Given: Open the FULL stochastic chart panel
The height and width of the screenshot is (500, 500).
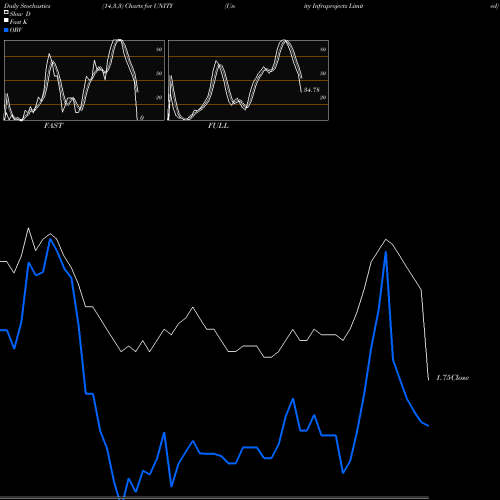Looking at the screenshot, I should point(248,80).
